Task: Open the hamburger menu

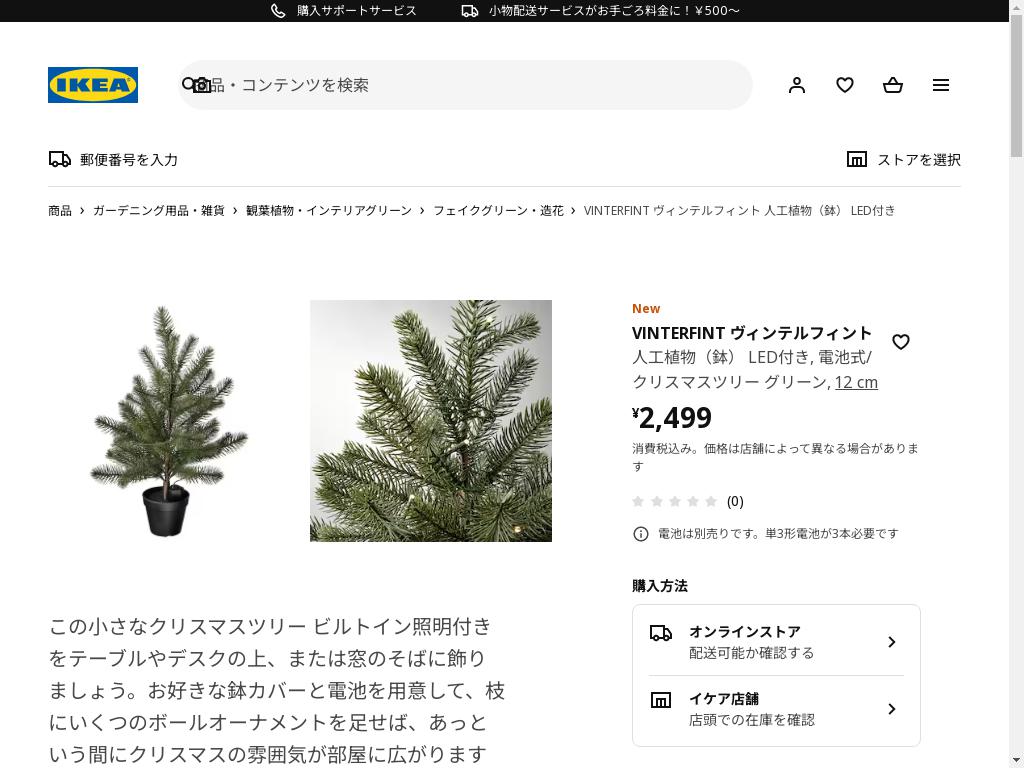Action: click(941, 85)
